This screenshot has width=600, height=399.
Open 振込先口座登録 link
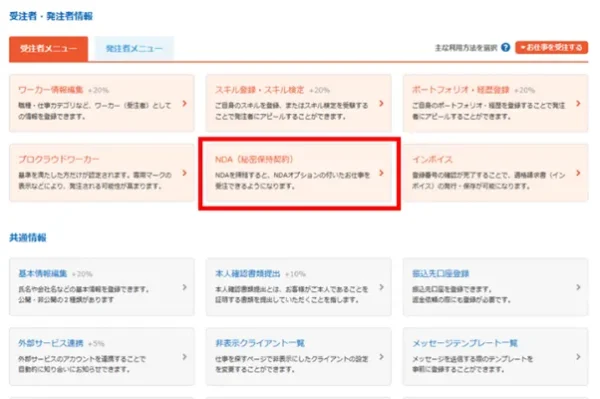click(440, 274)
